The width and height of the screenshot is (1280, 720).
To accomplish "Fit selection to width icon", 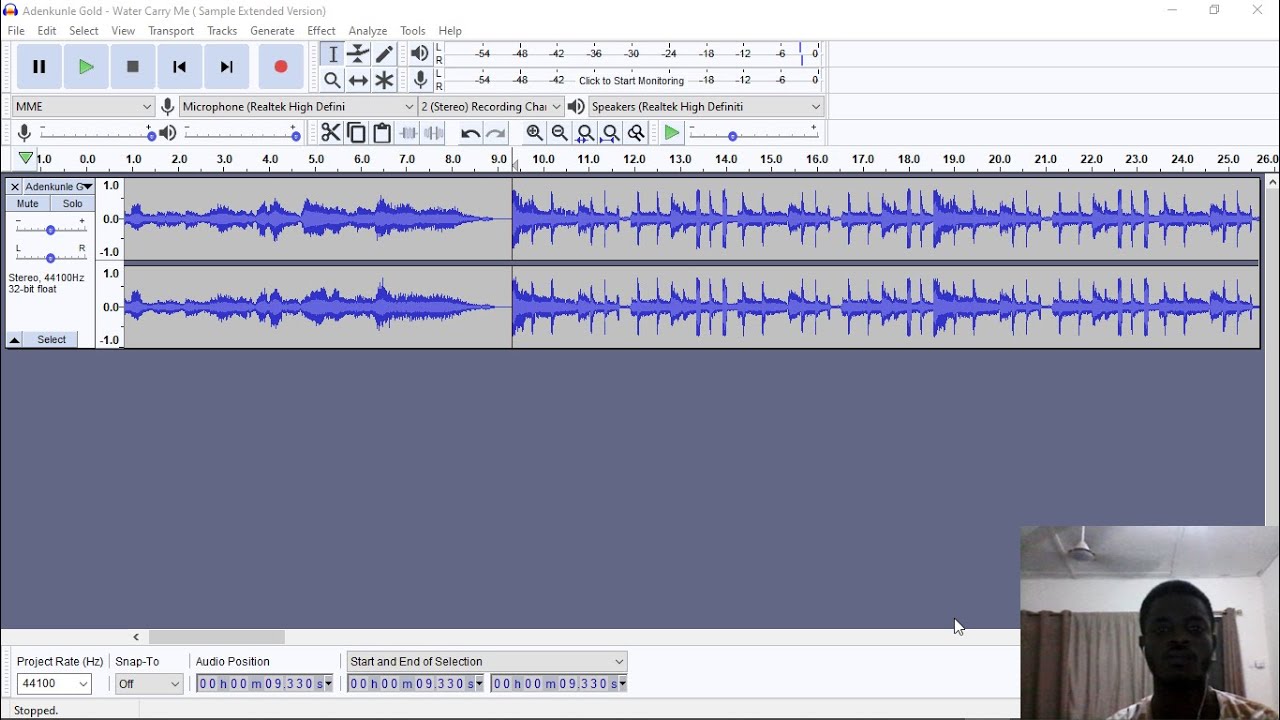I will coord(586,133).
